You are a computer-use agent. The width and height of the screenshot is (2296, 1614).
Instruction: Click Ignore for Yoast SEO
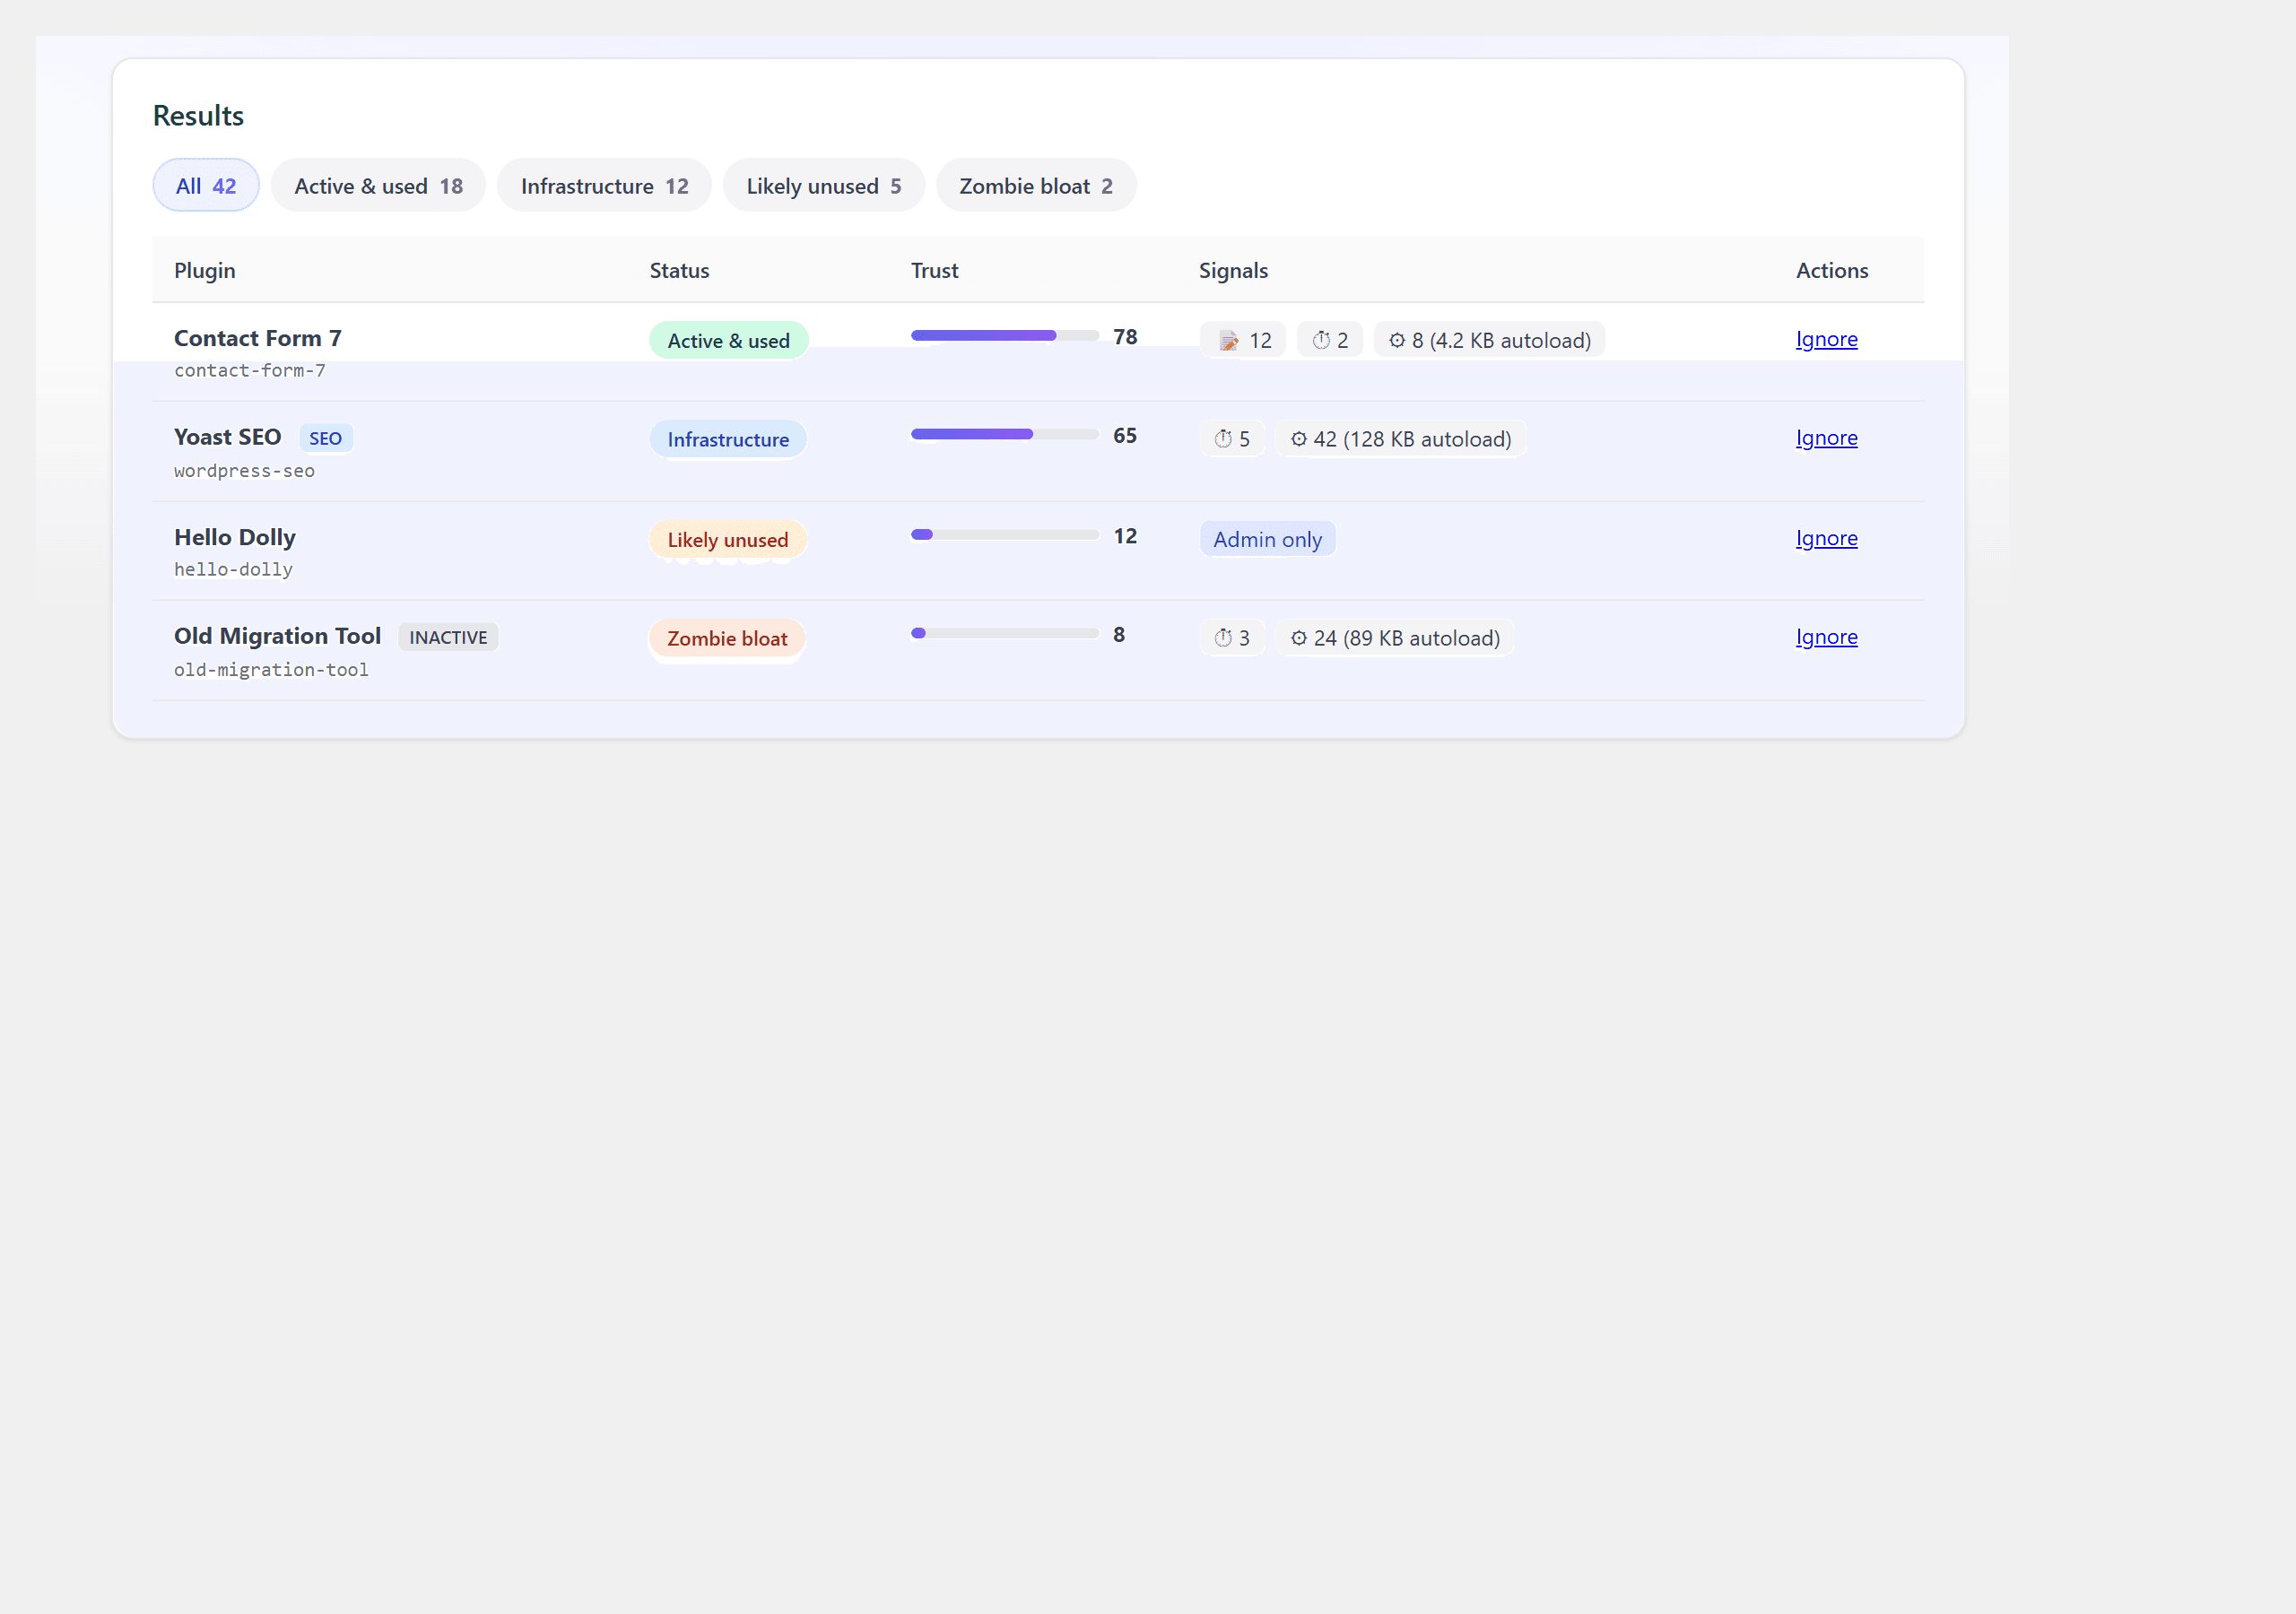[1826, 438]
